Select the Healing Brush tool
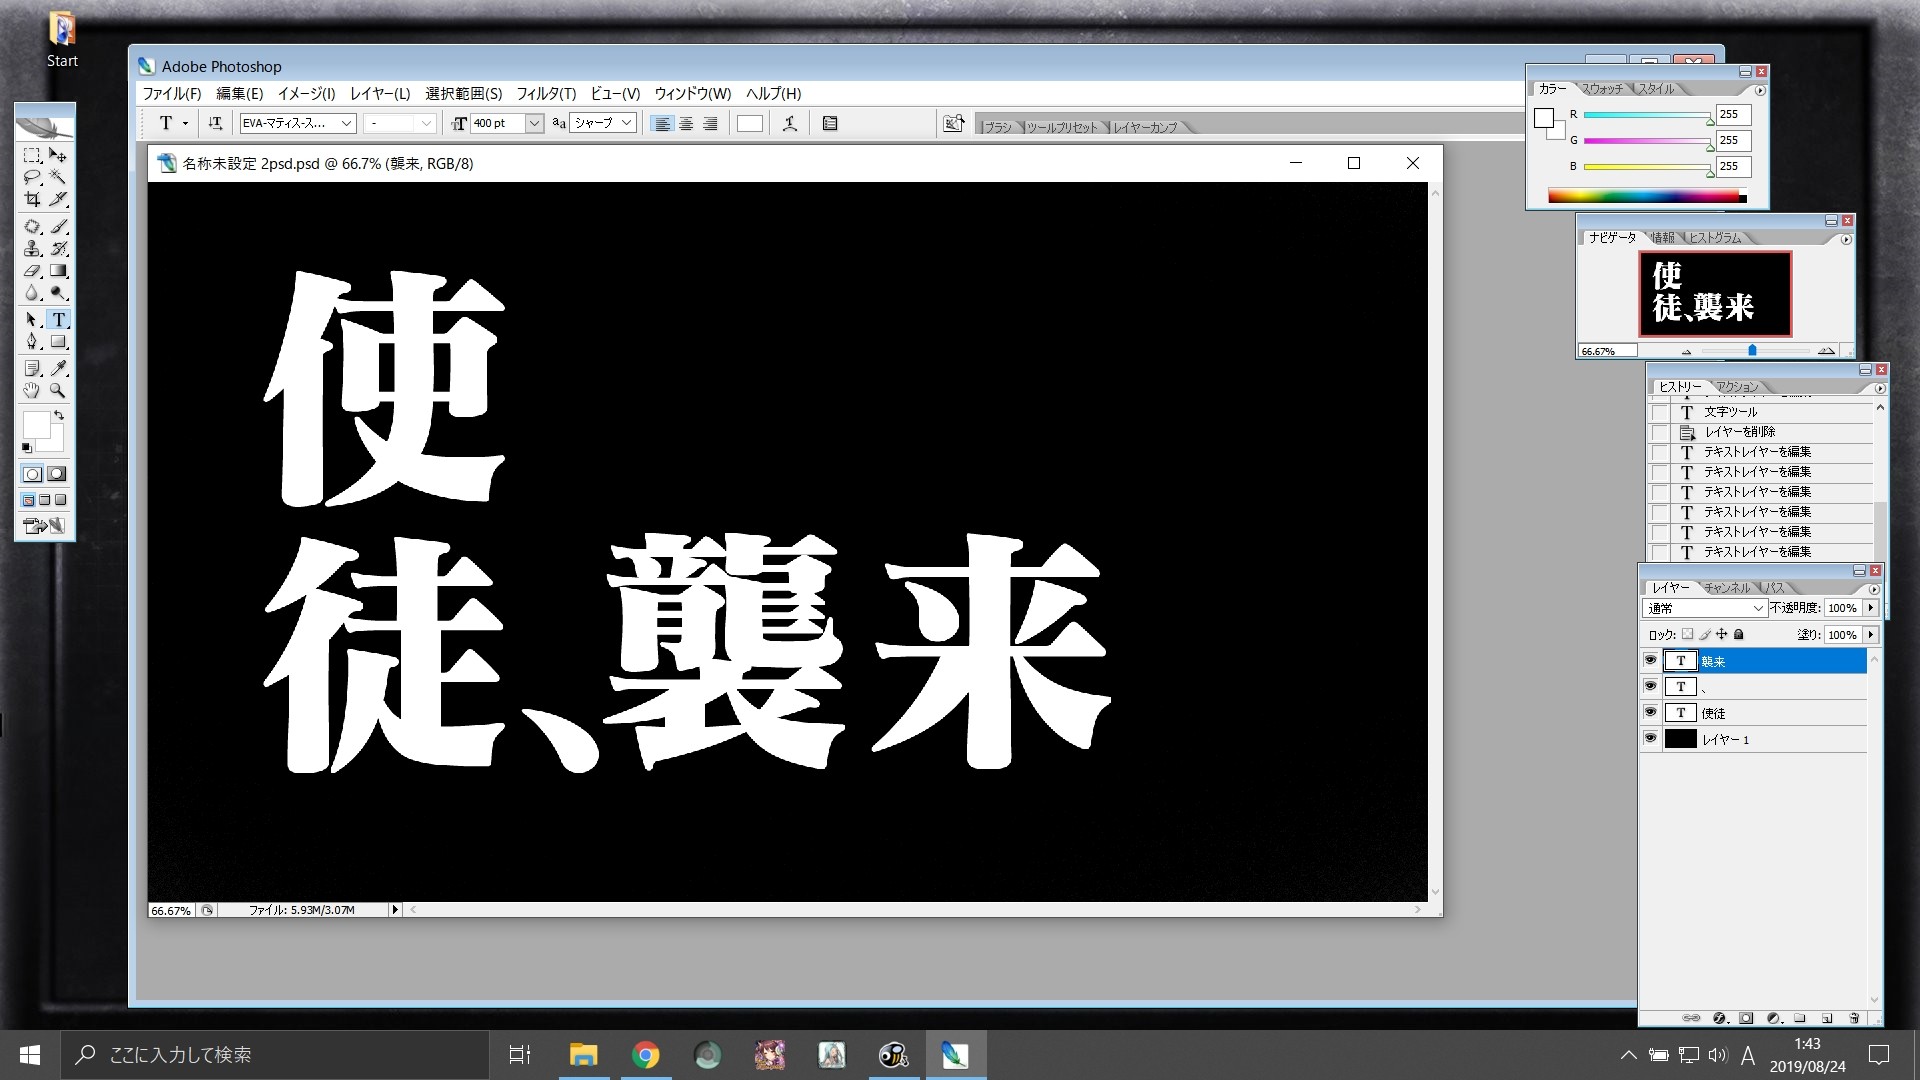Screen dimensions: 1920x1080 [x=32, y=226]
